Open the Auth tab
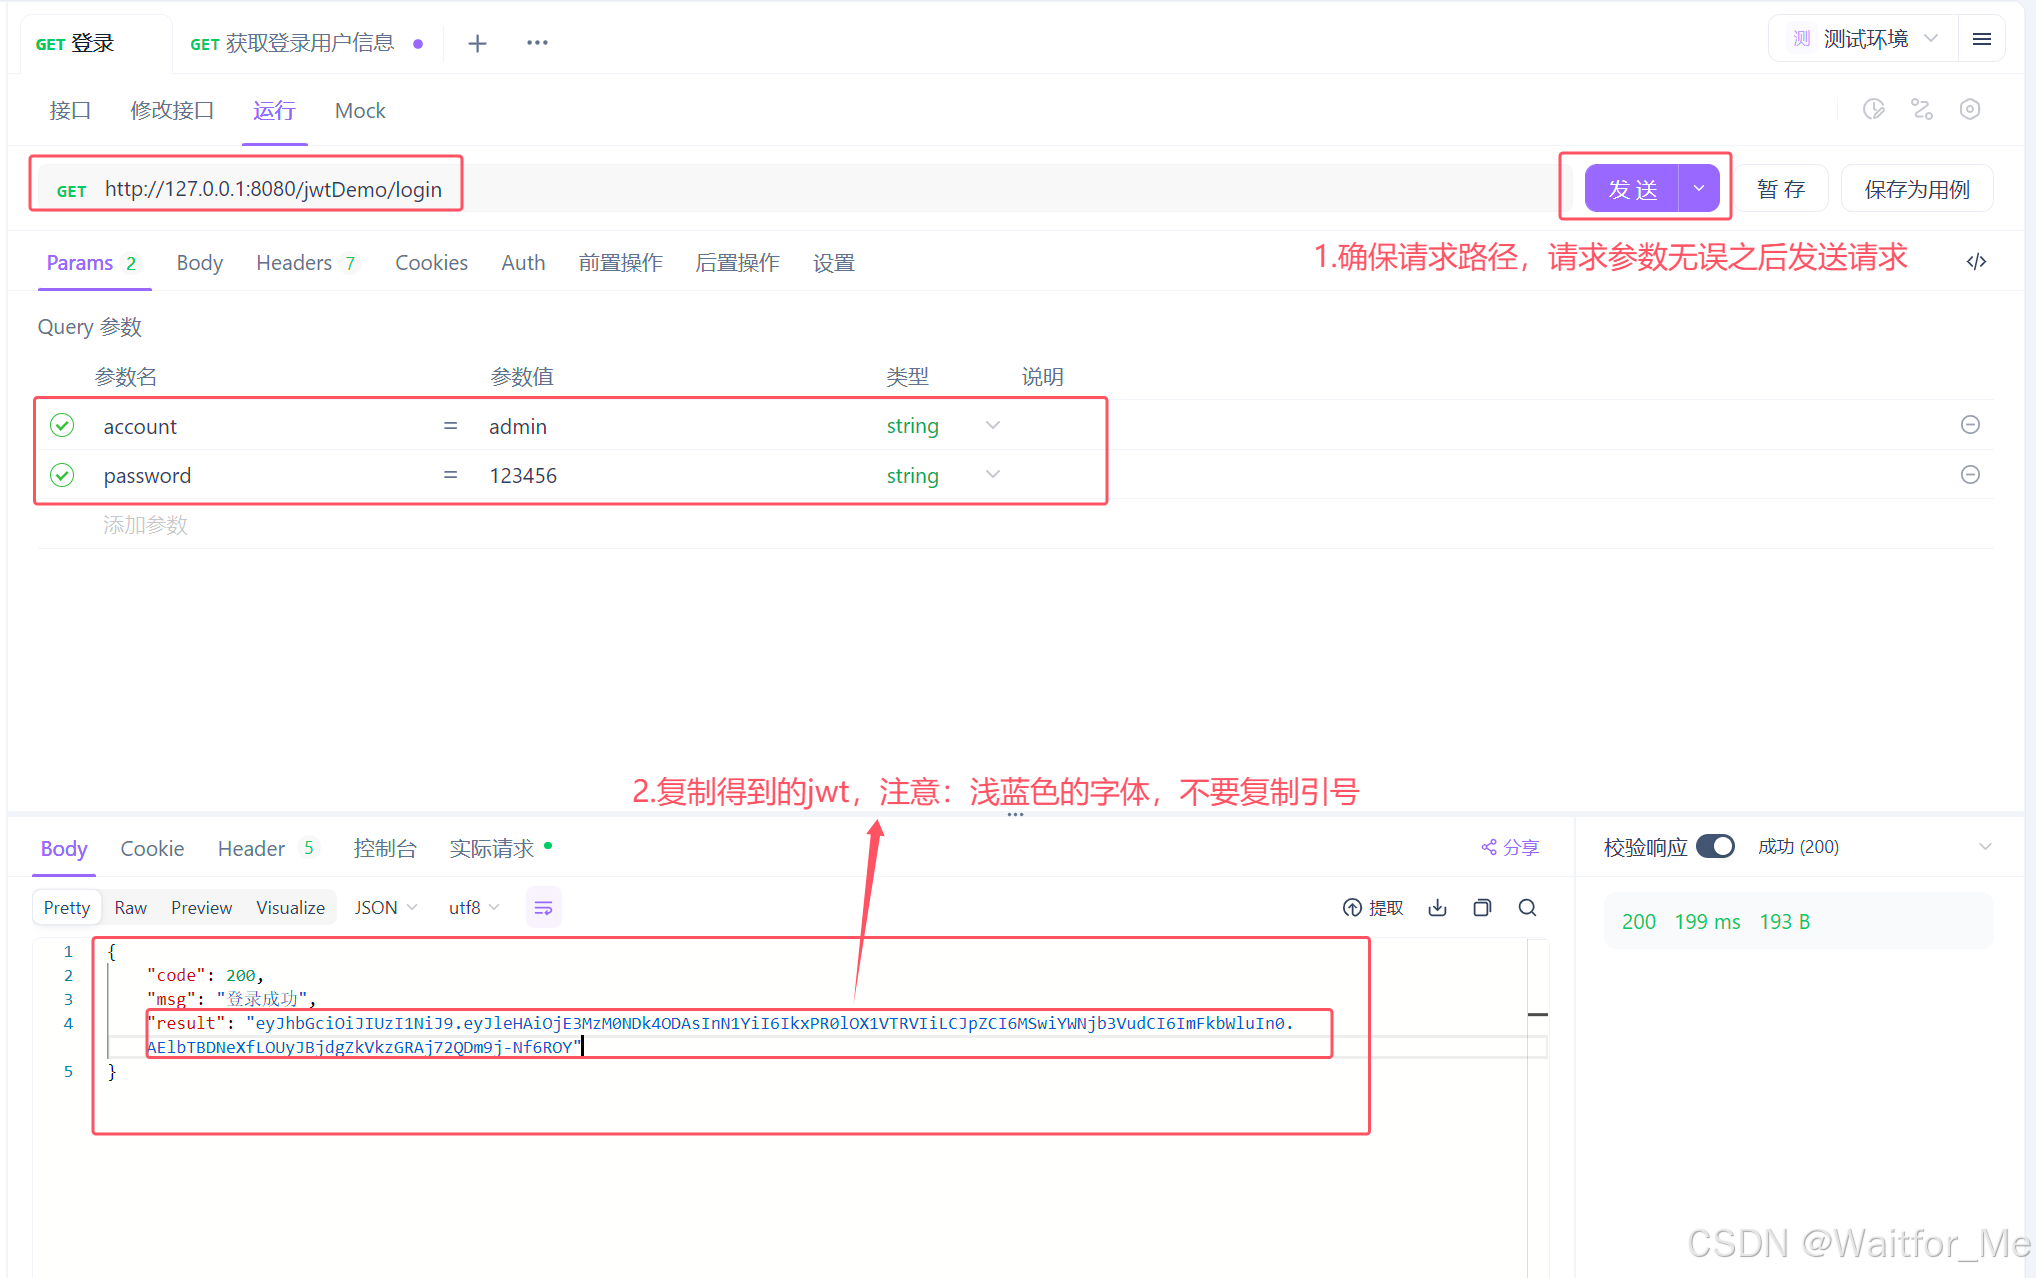2036x1278 pixels. click(523, 263)
